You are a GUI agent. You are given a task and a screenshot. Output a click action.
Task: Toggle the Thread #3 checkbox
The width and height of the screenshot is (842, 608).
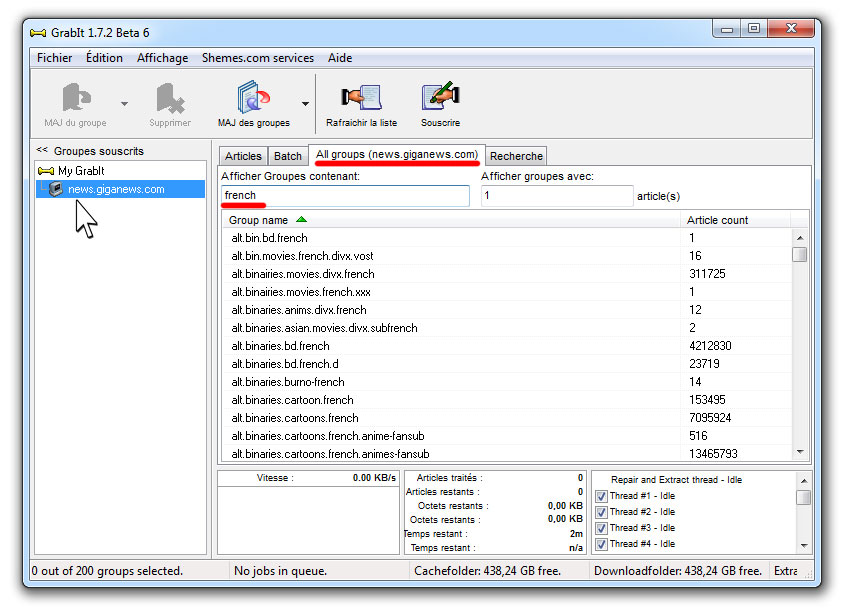(x=601, y=528)
